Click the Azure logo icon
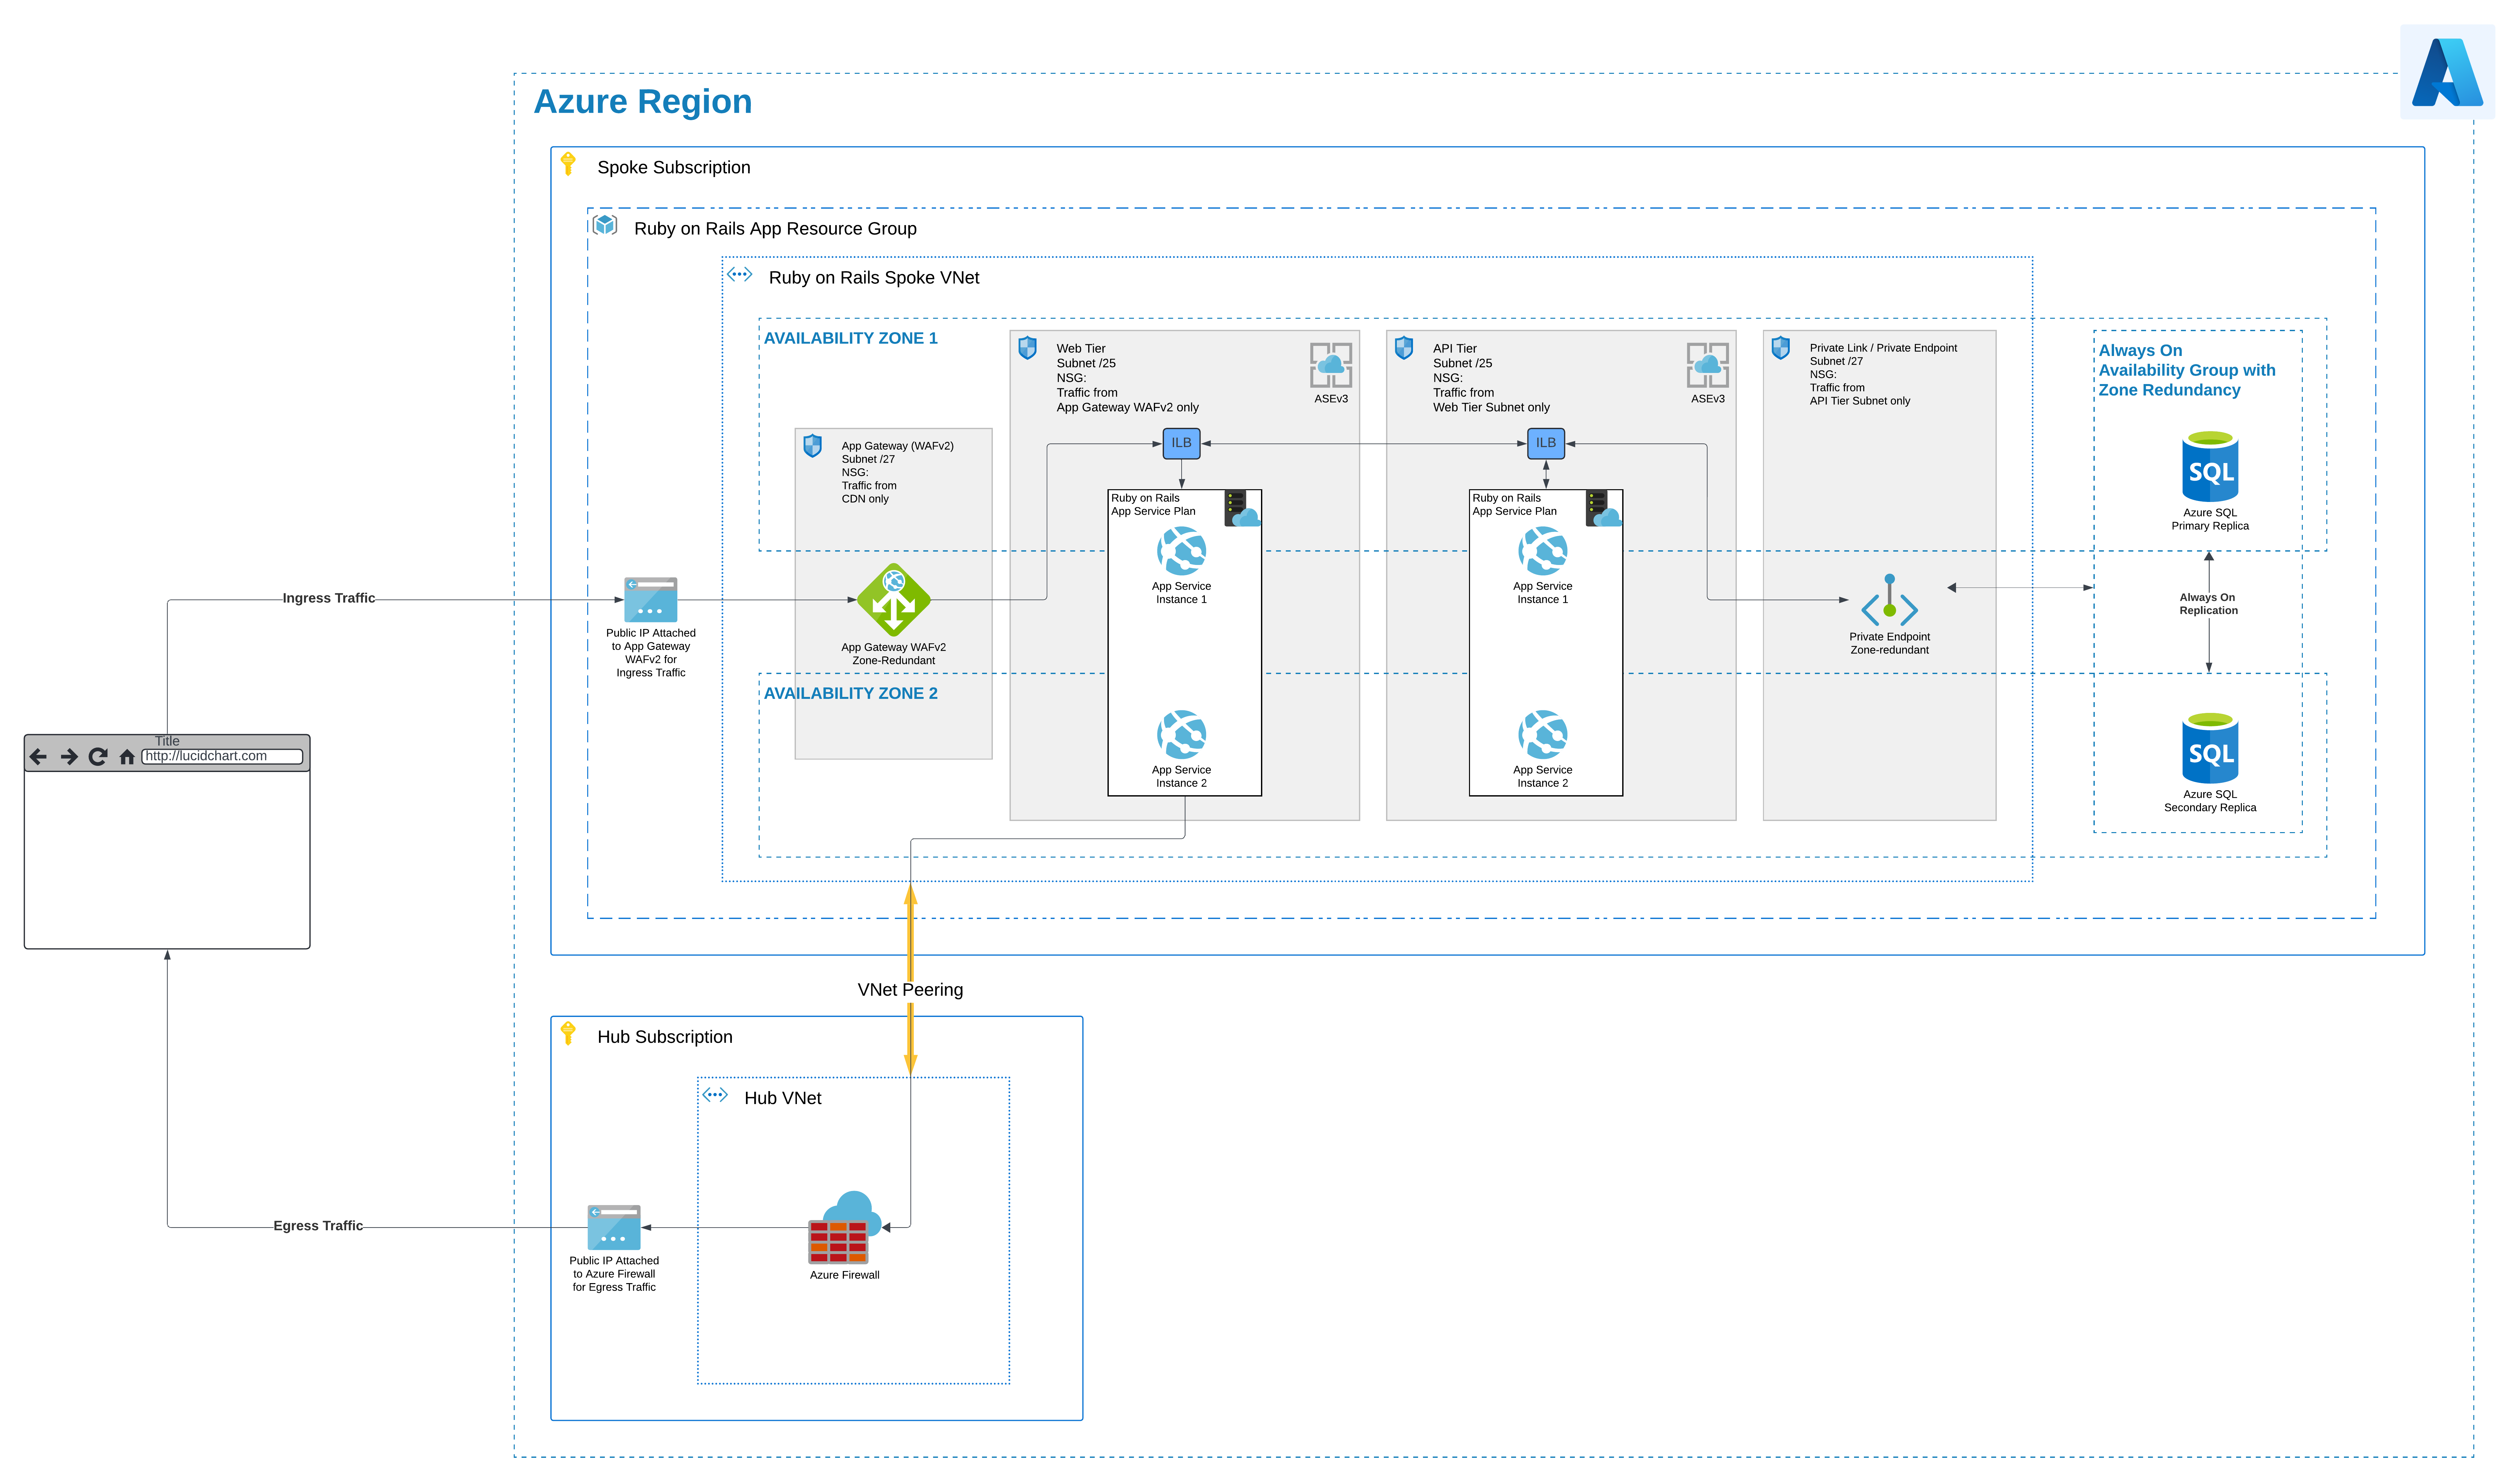Viewport: 2520px width, 1482px height. point(2447,72)
